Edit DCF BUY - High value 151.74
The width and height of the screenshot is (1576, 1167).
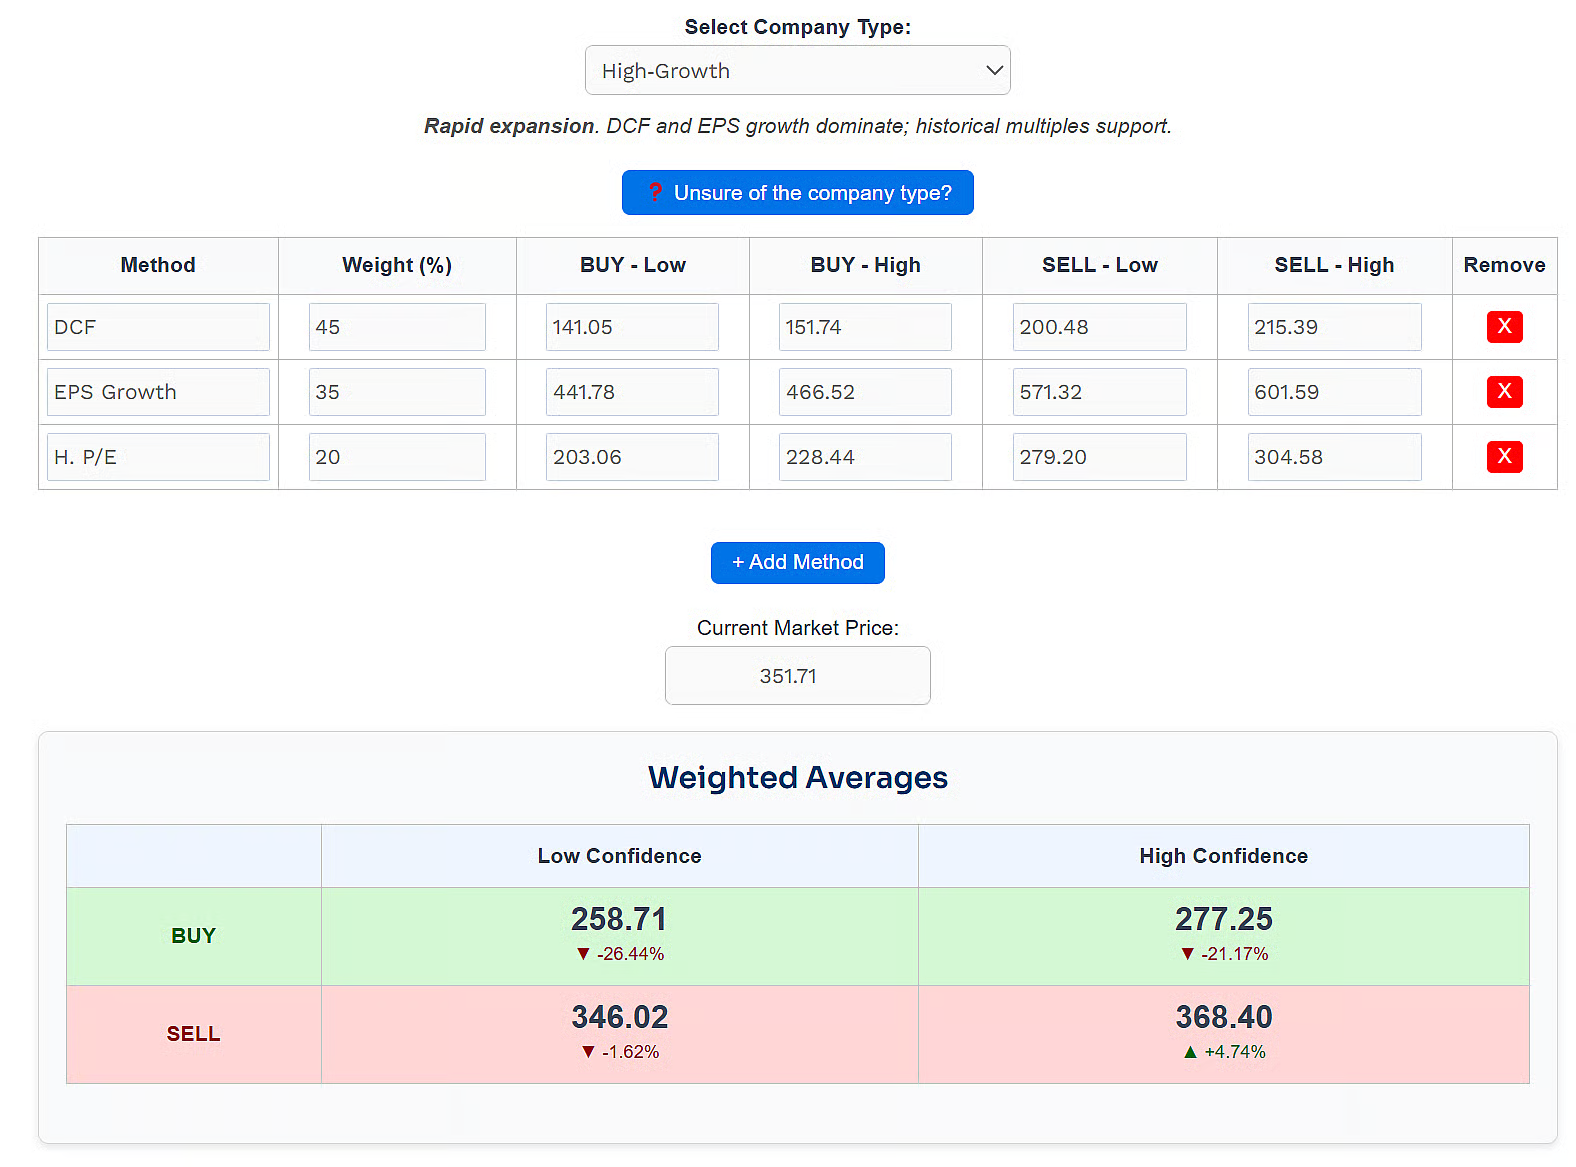pos(865,327)
